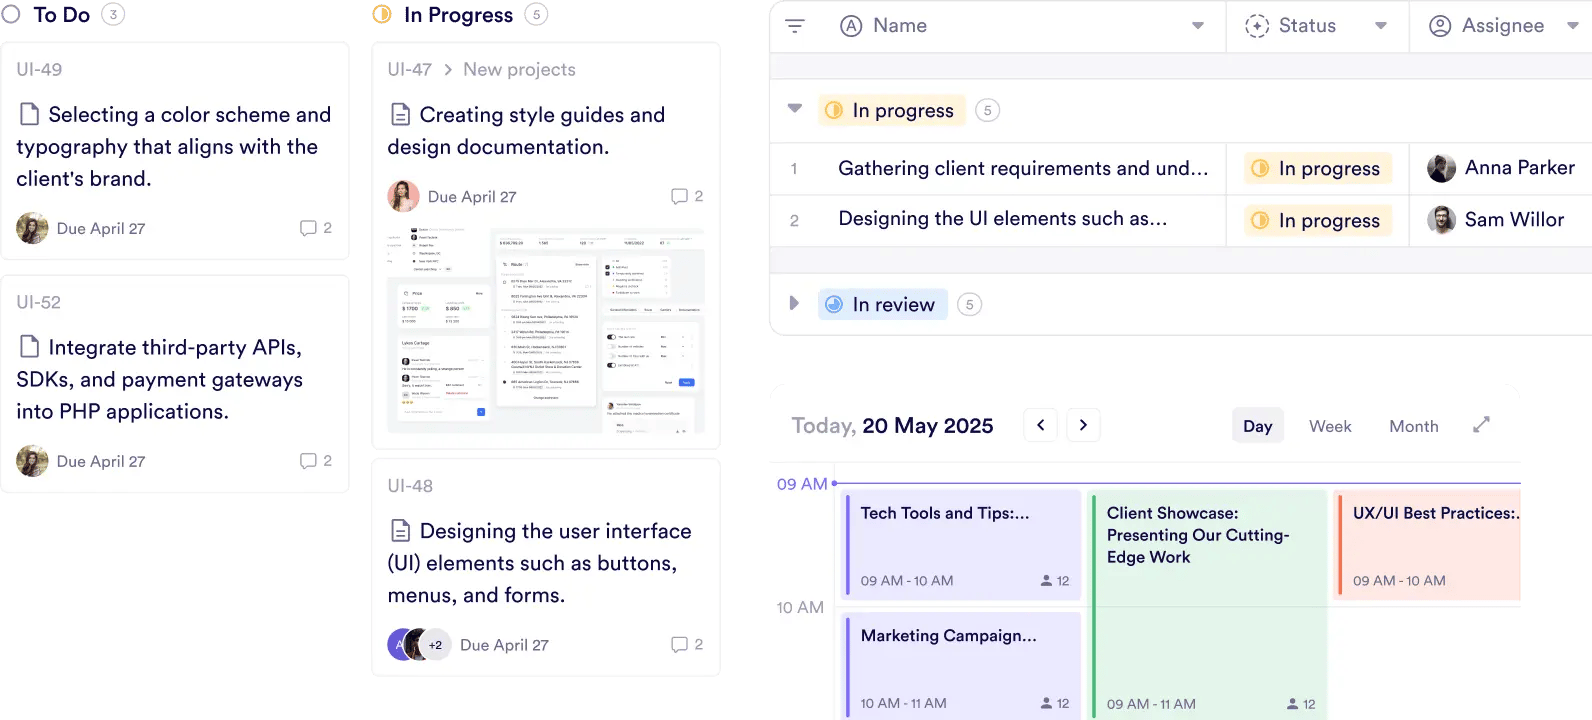This screenshot has width=1592, height=720.
Task: Click the comment icon on card UI-52
Action: 308,461
